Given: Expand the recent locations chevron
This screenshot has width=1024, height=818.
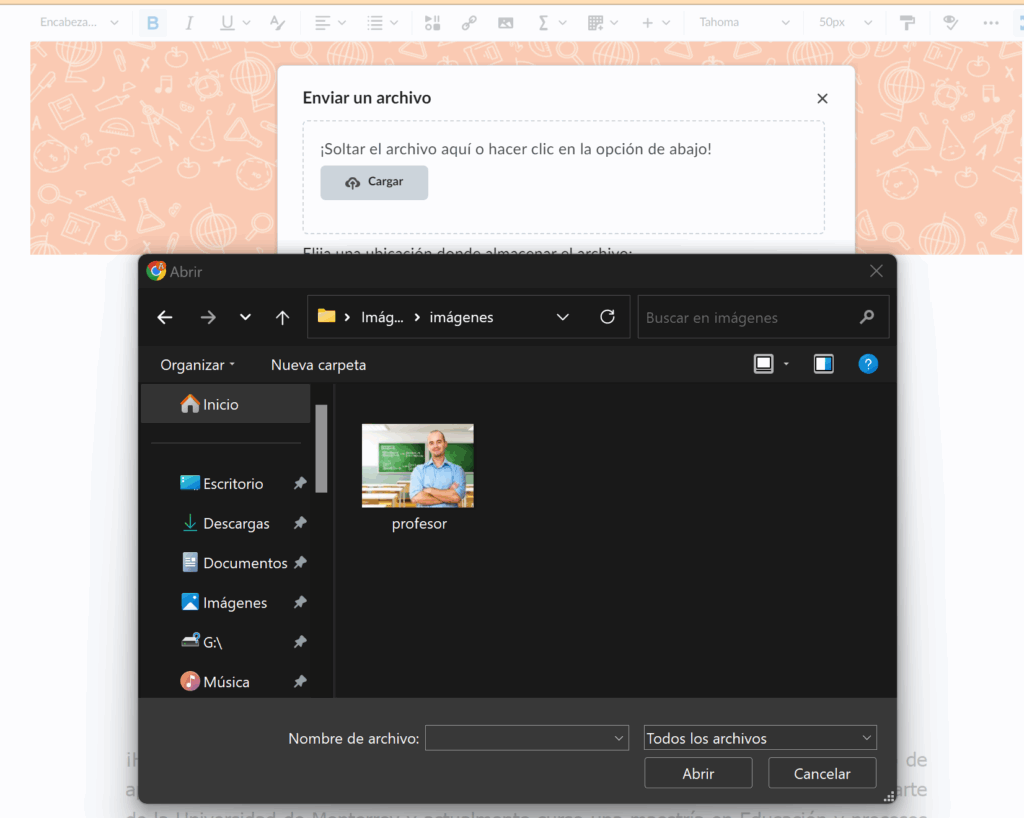Looking at the screenshot, I should 245,317.
